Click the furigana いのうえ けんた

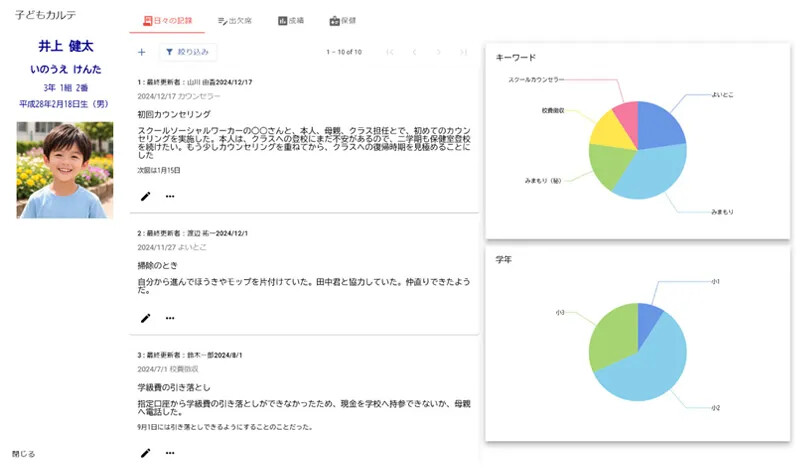coord(66,69)
